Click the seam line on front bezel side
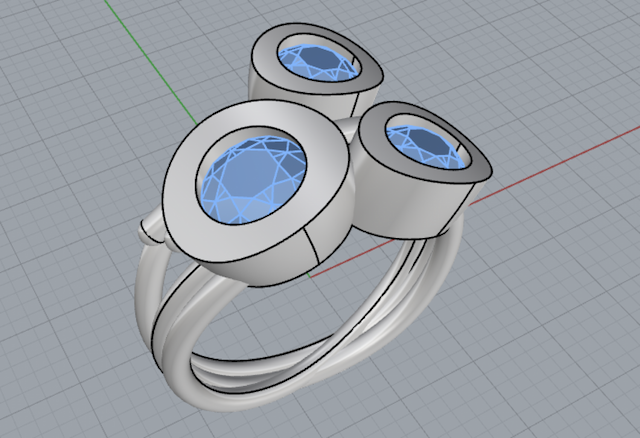Viewport: 640px width, 438px height. click(x=312, y=247)
